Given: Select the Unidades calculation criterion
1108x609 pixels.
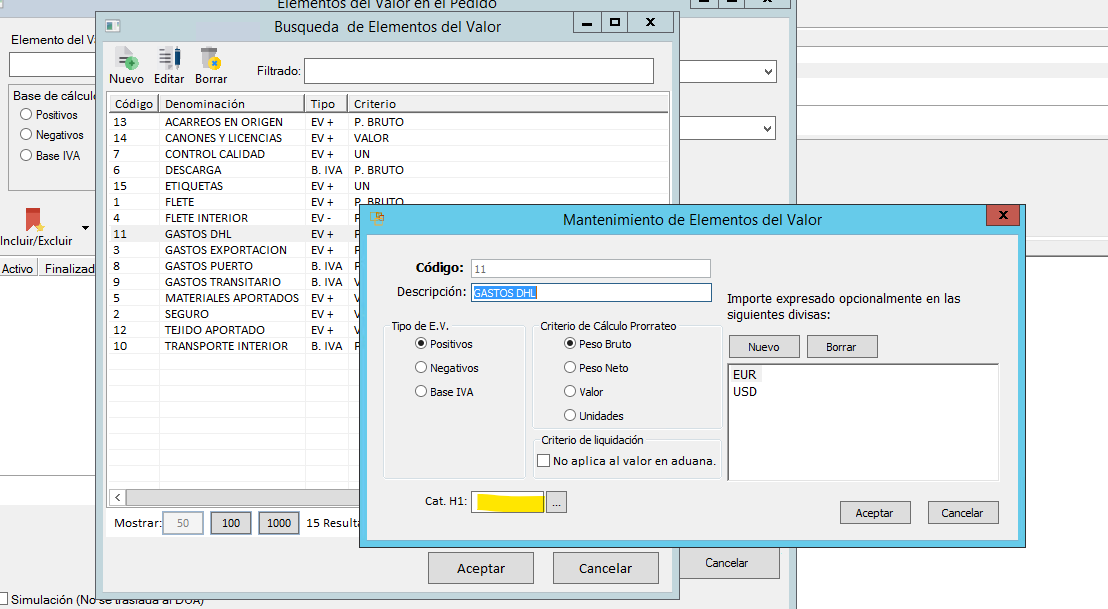Looking at the screenshot, I should coord(571,416).
